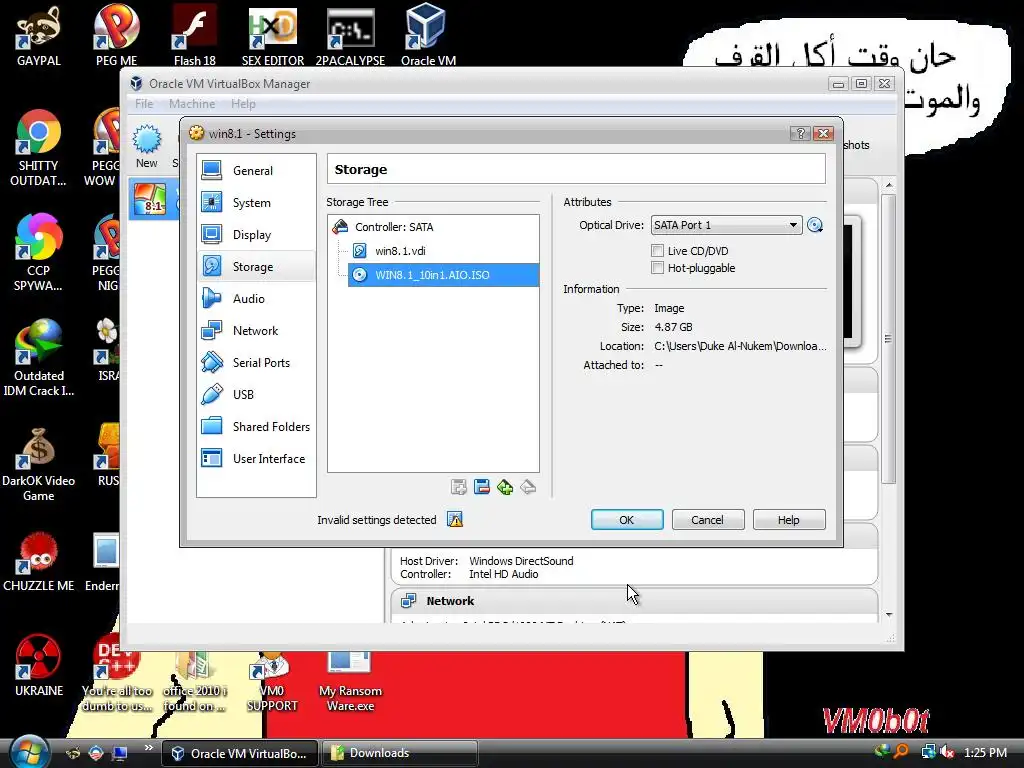Open the File menu in VirtualBox Manager

pyautogui.click(x=144, y=104)
